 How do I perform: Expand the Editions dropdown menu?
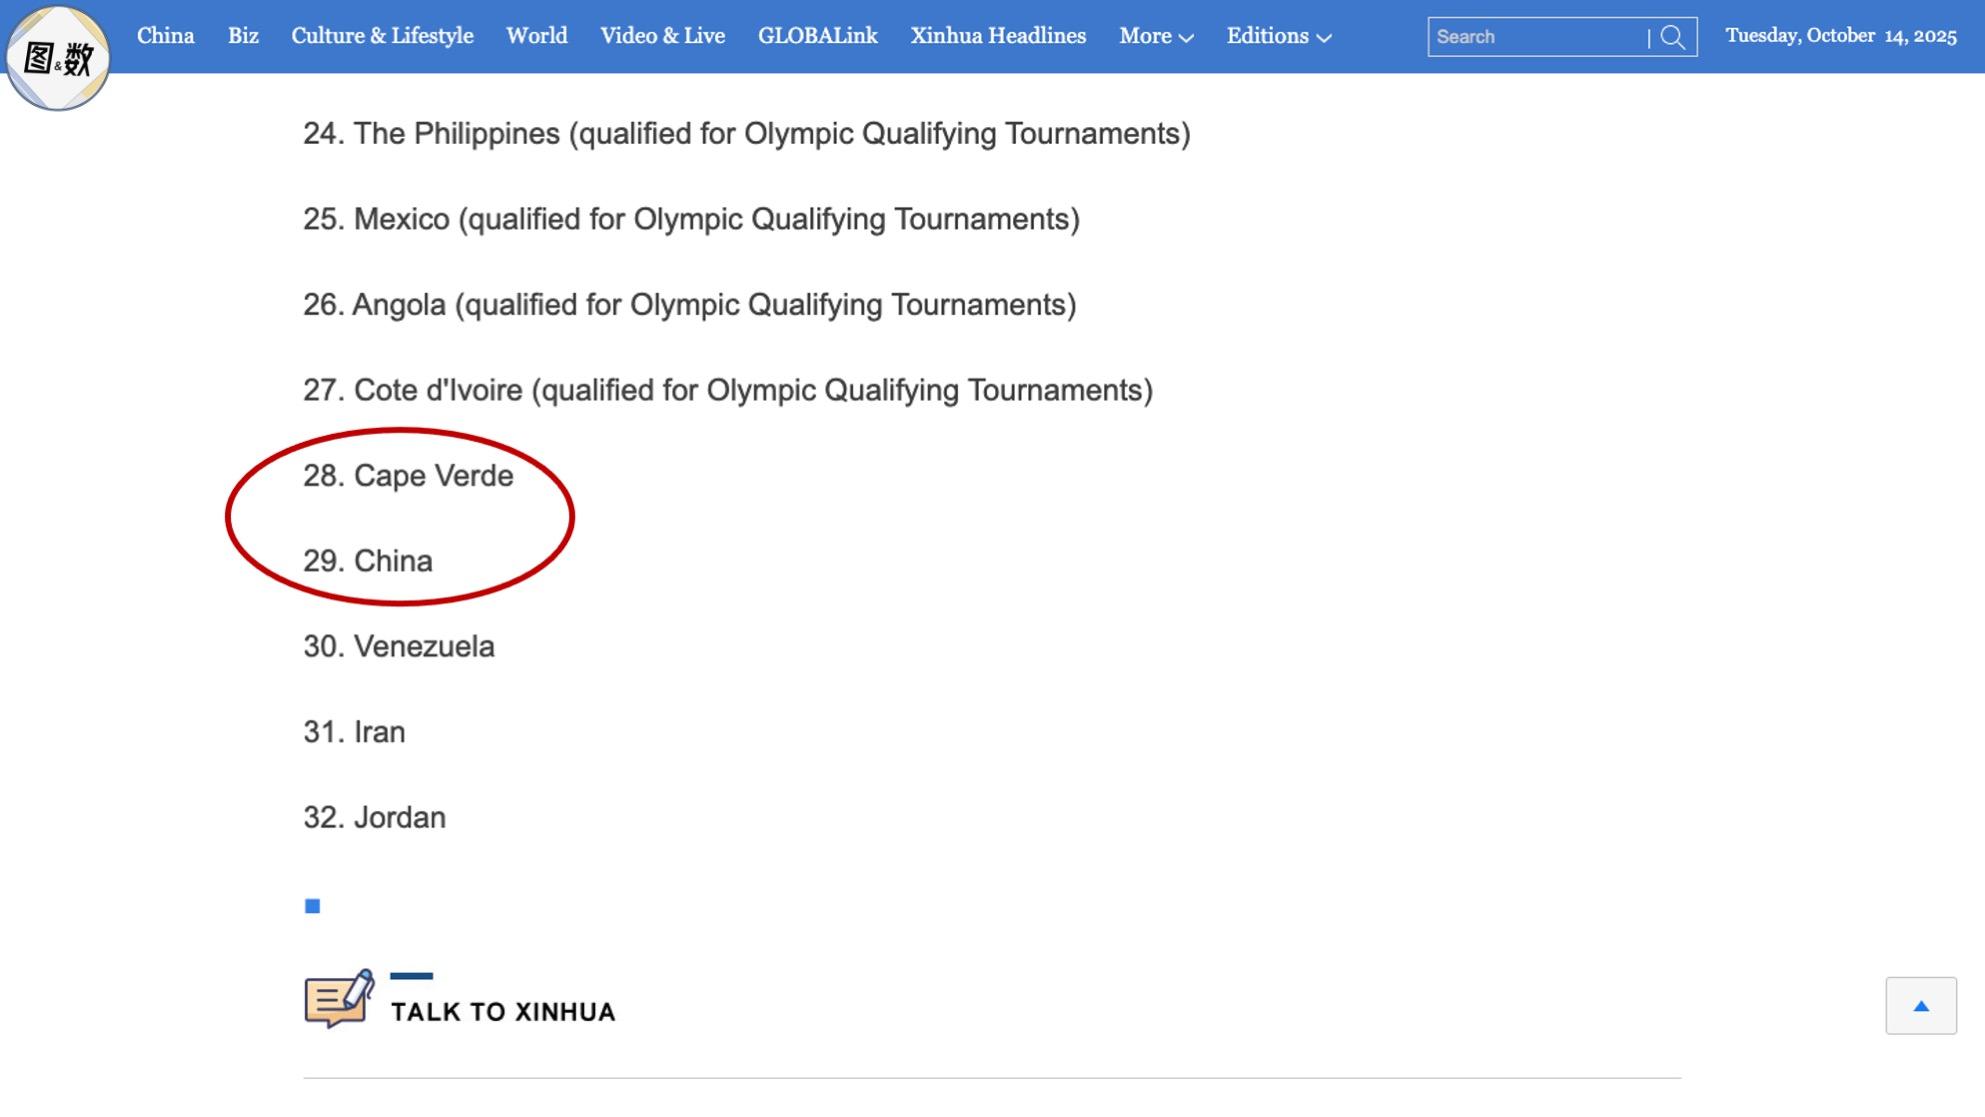pyautogui.click(x=1279, y=36)
